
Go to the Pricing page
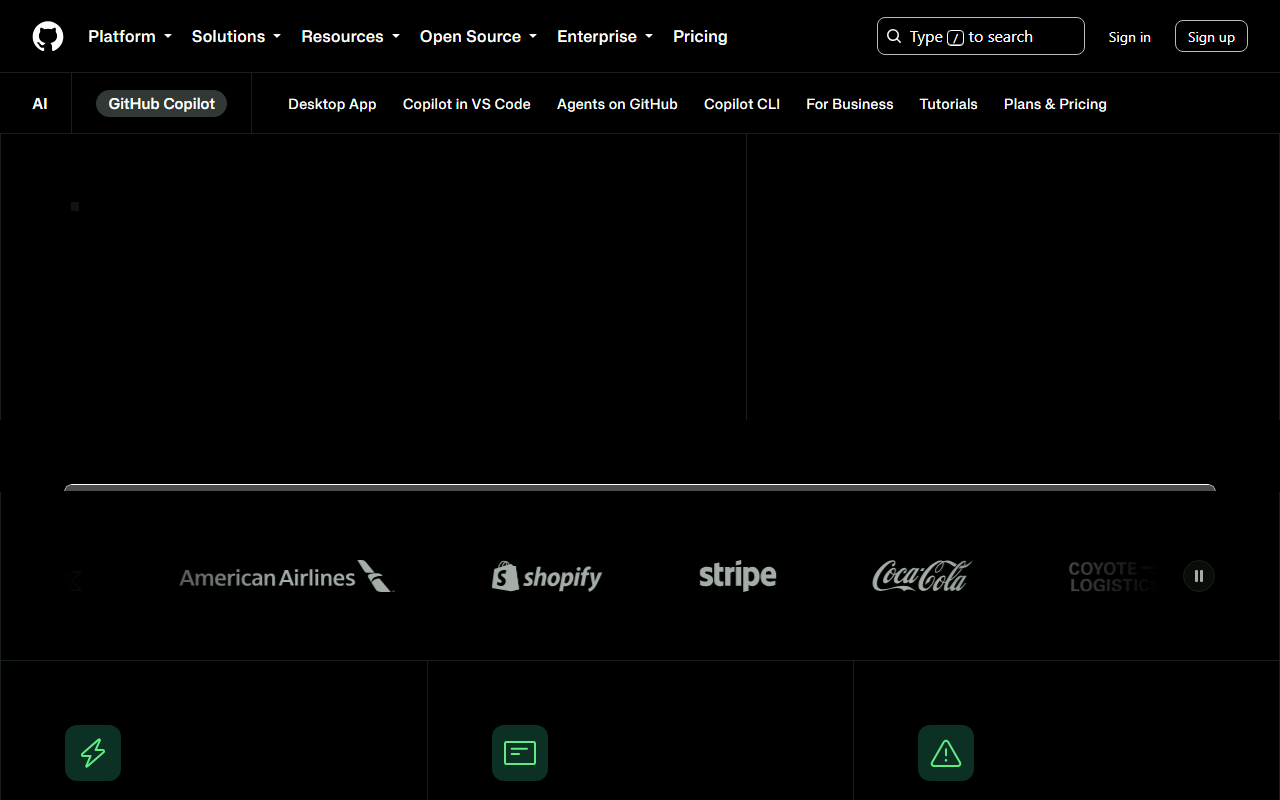[x=700, y=36]
